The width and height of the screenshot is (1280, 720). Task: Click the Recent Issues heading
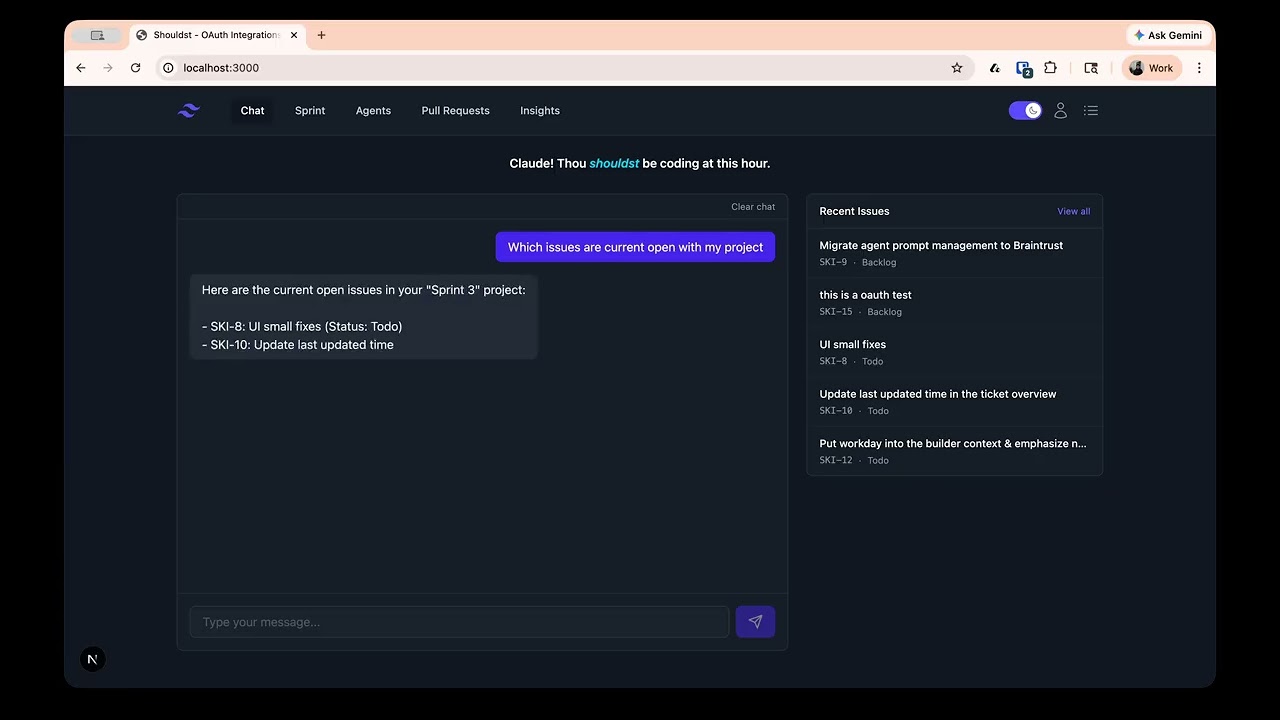(854, 211)
